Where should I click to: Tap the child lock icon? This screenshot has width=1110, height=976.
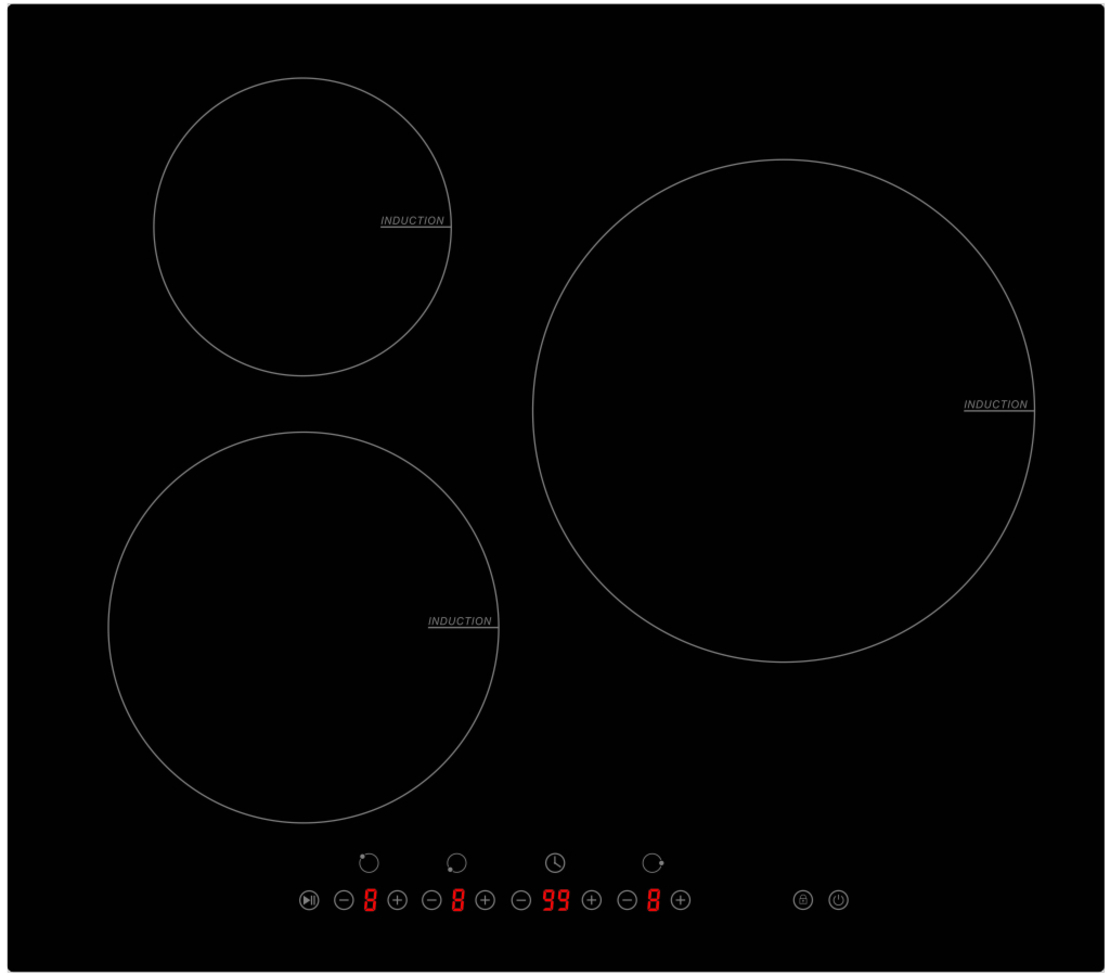tap(803, 900)
